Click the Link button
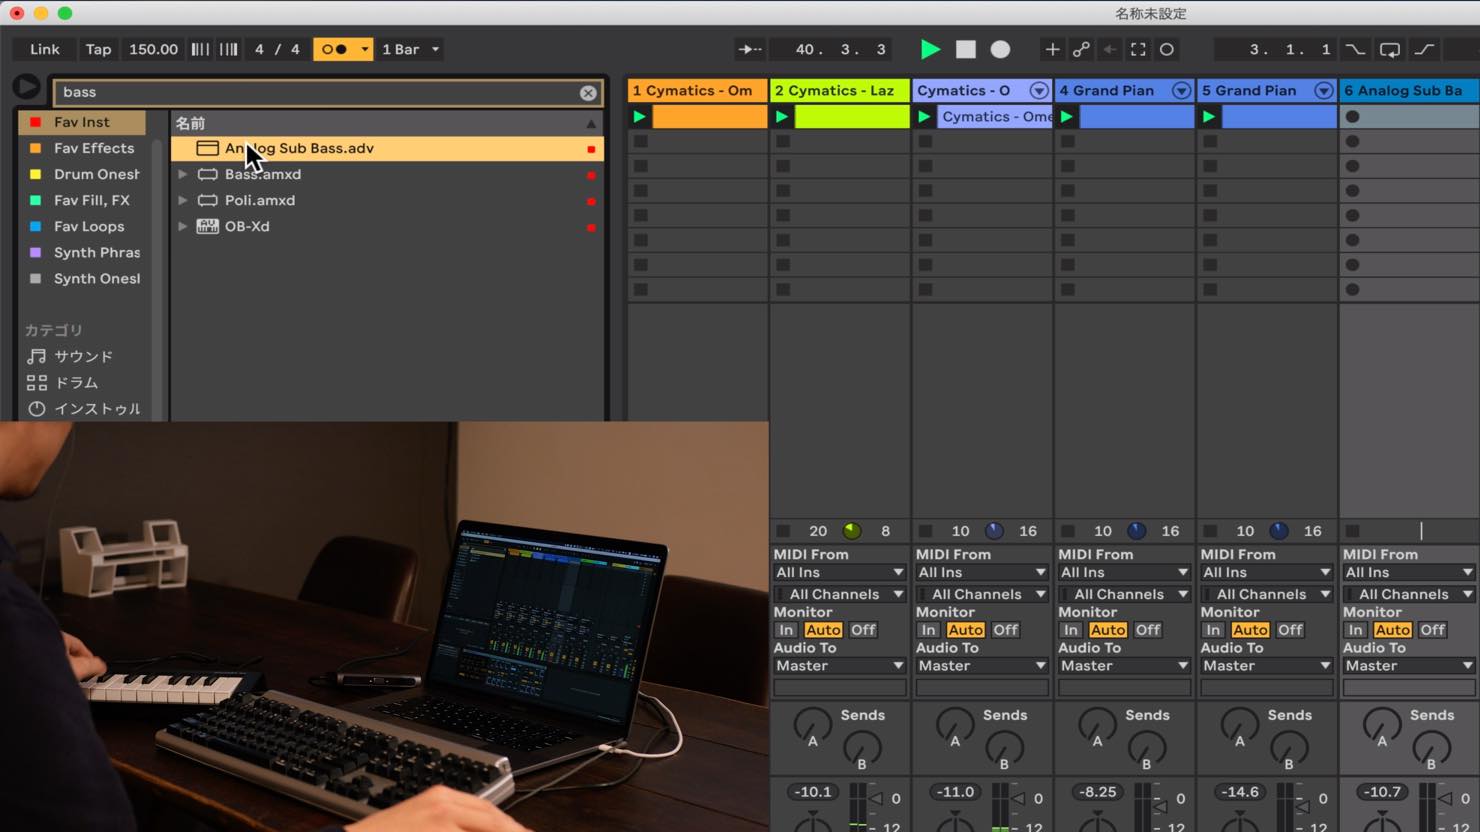The image size is (1480, 832). pyautogui.click(x=45, y=49)
